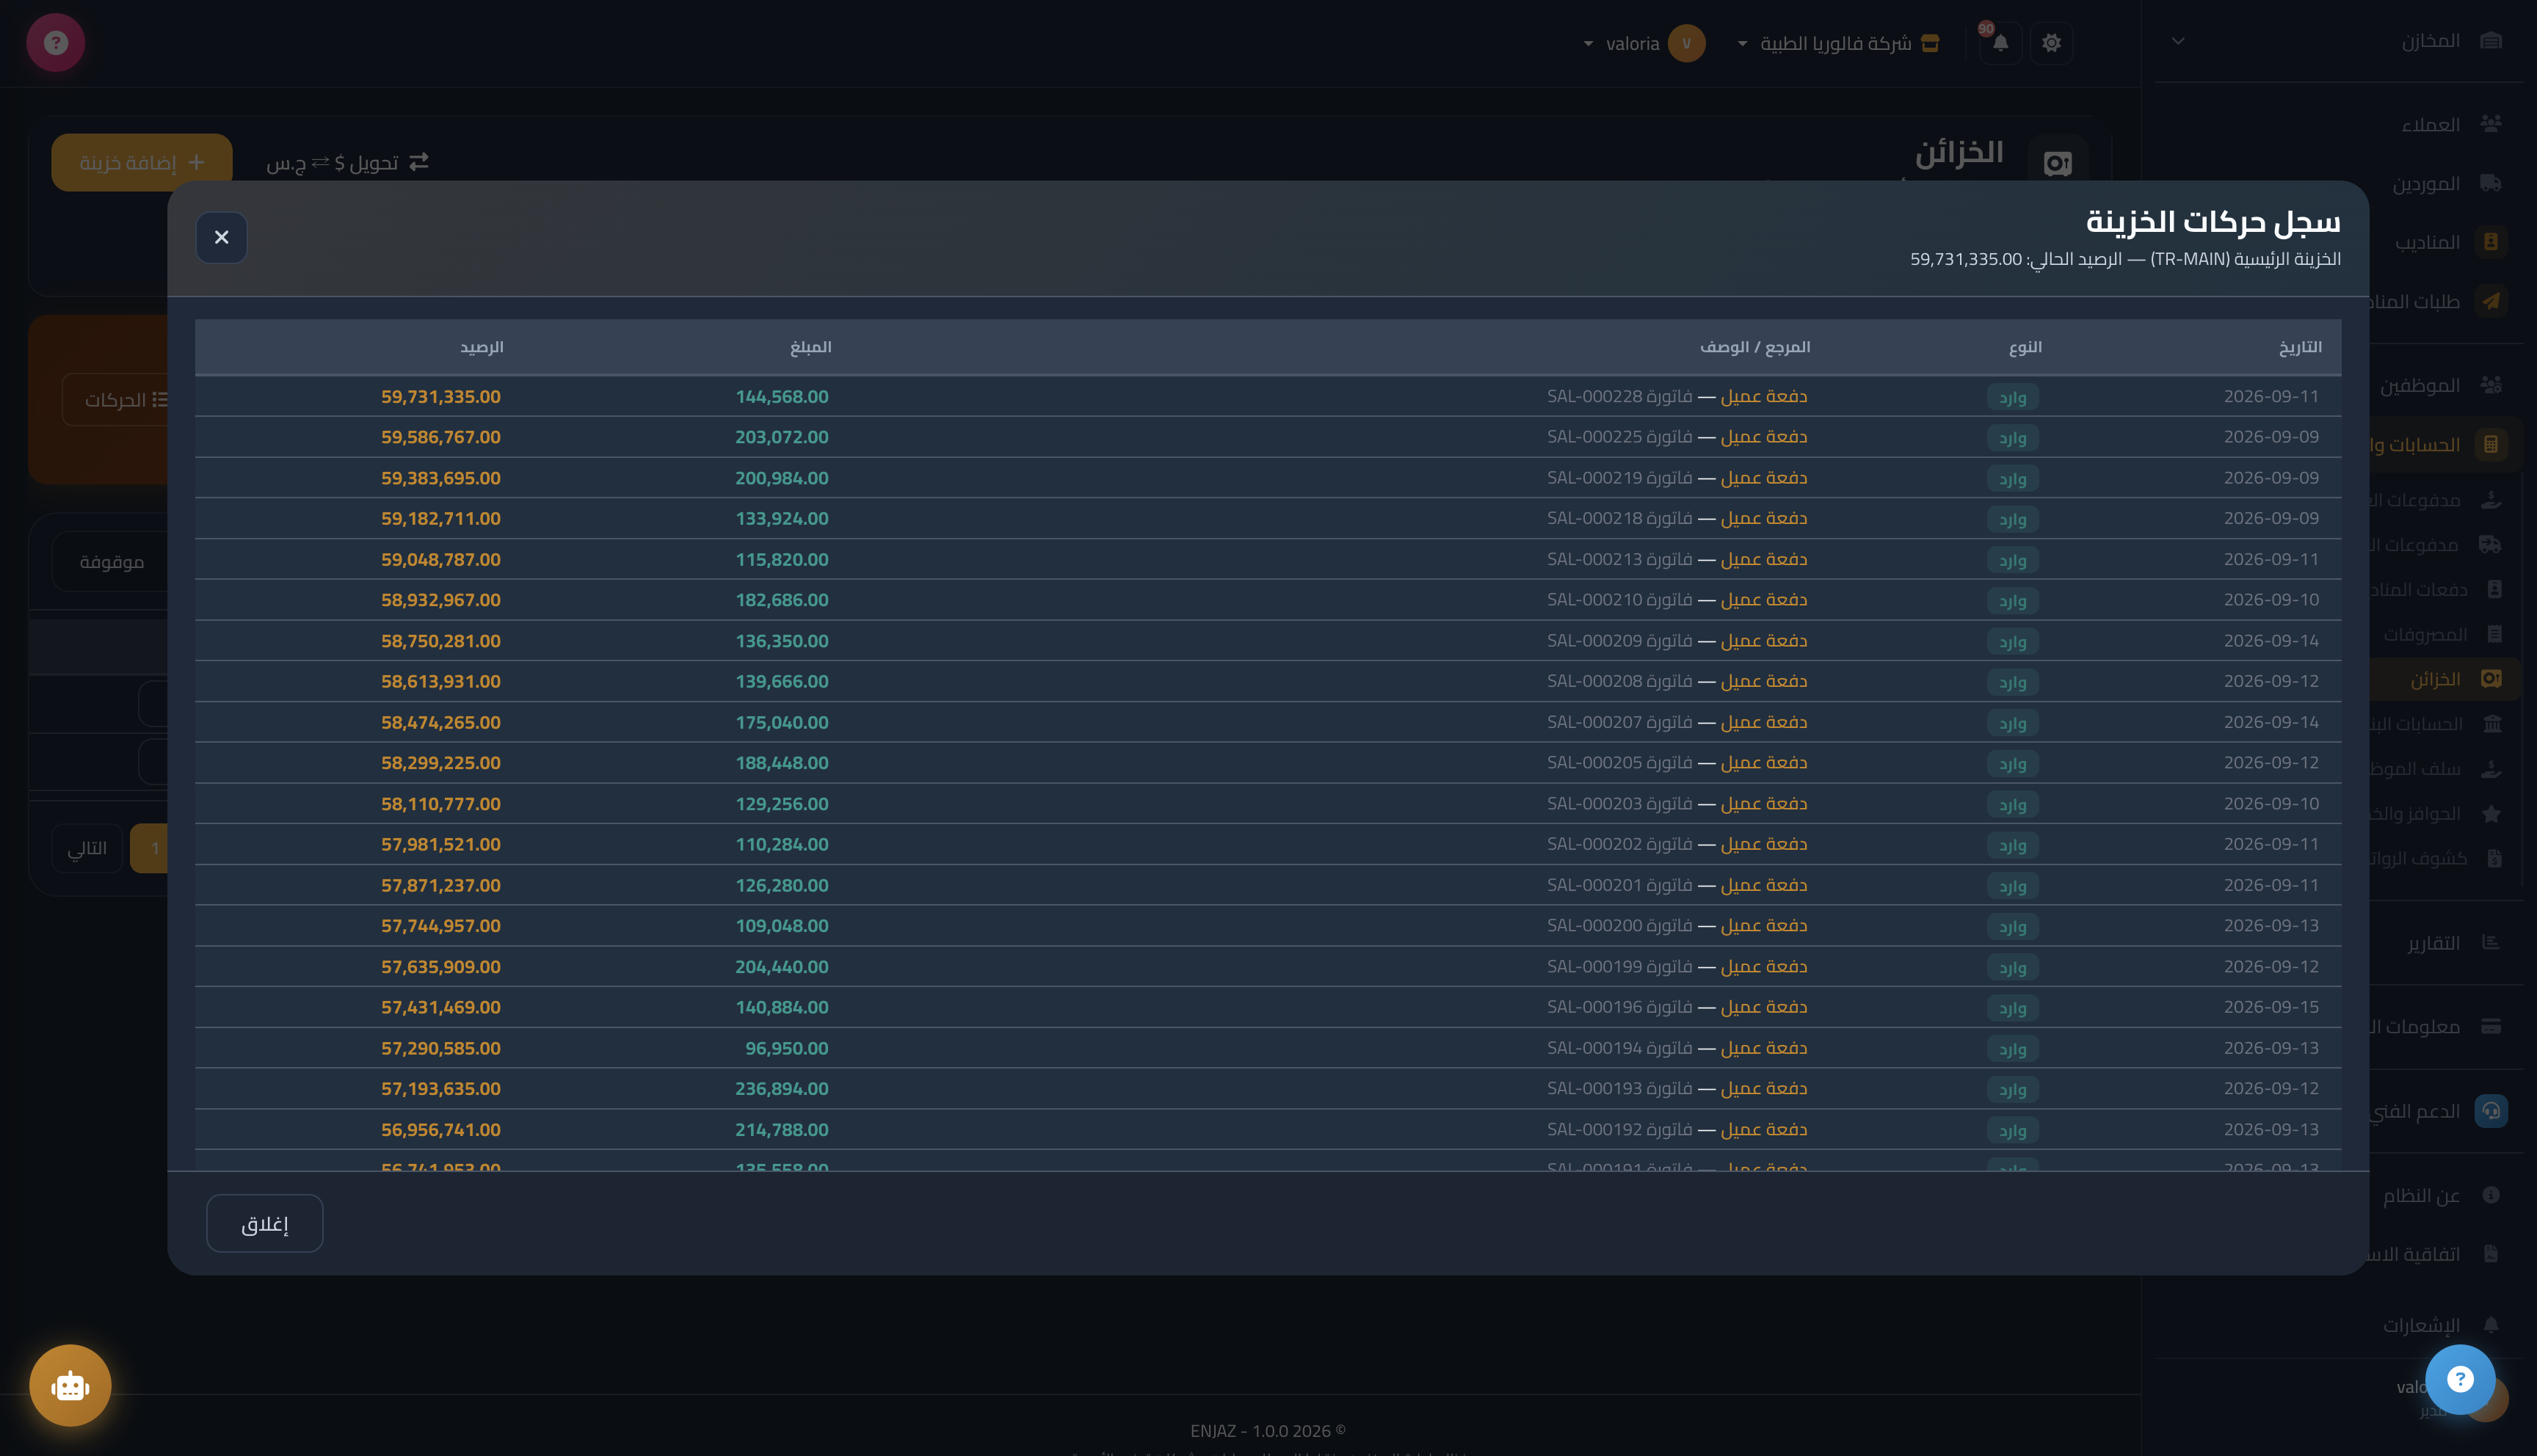Expand the valoria user dropdown

pyautogui.click(x=1645, y=43)
